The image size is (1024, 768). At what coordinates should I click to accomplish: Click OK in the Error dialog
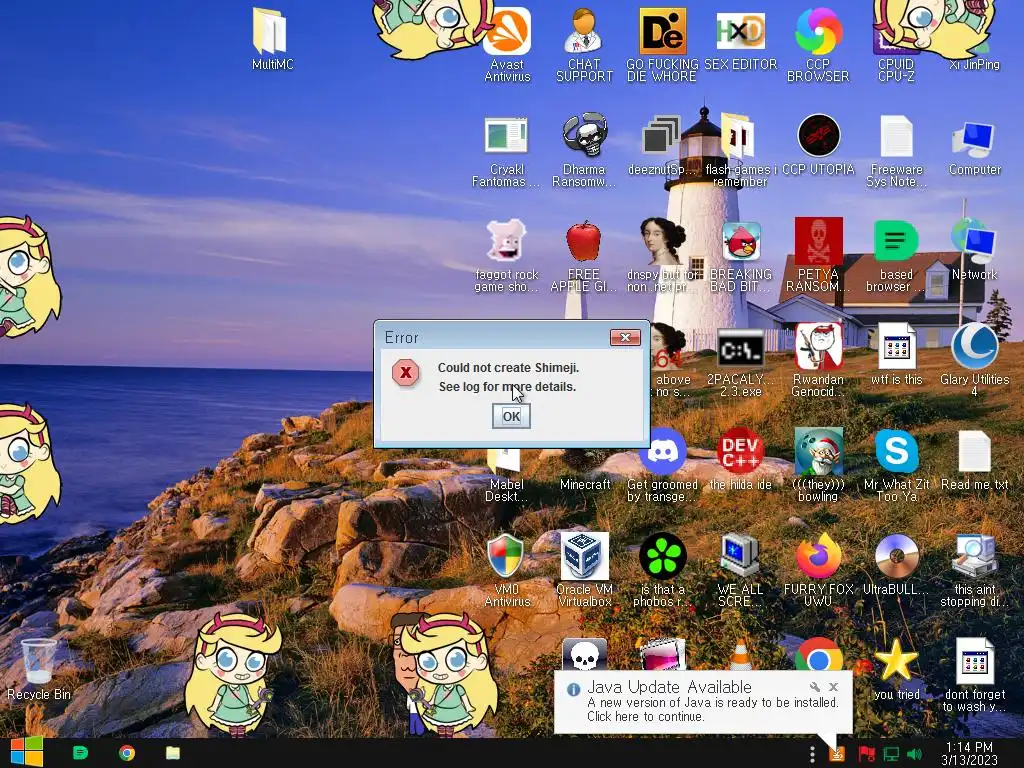(x=511, y=417)
